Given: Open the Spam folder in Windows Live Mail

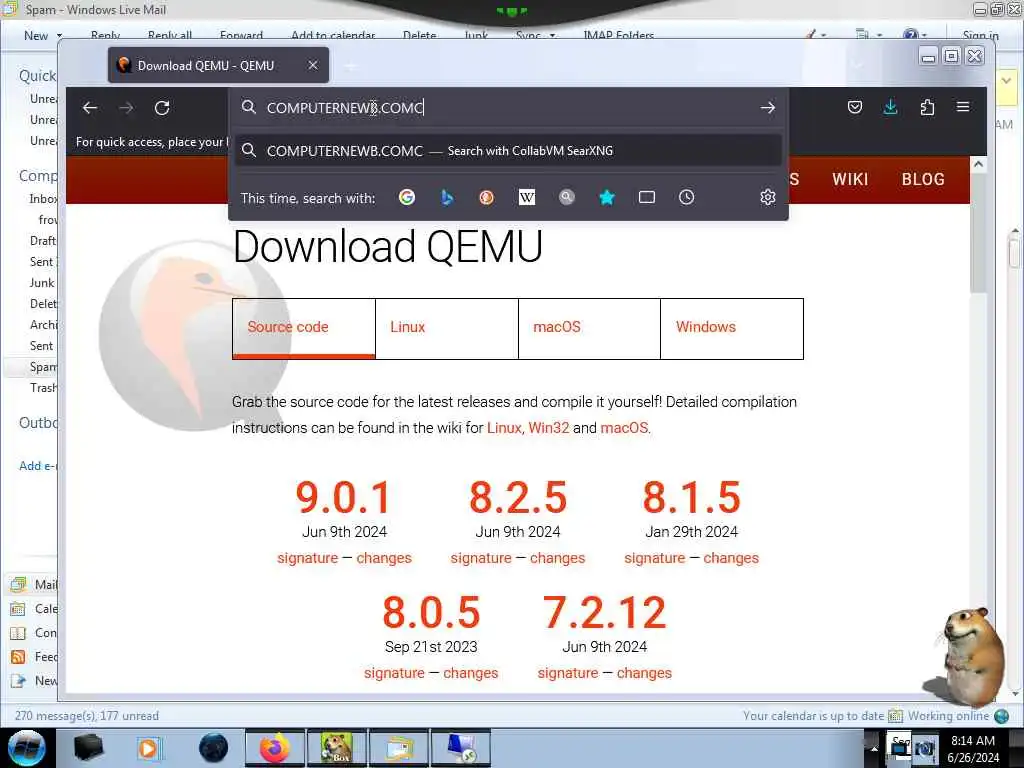Looking at the screenshot, I should 43,367.
